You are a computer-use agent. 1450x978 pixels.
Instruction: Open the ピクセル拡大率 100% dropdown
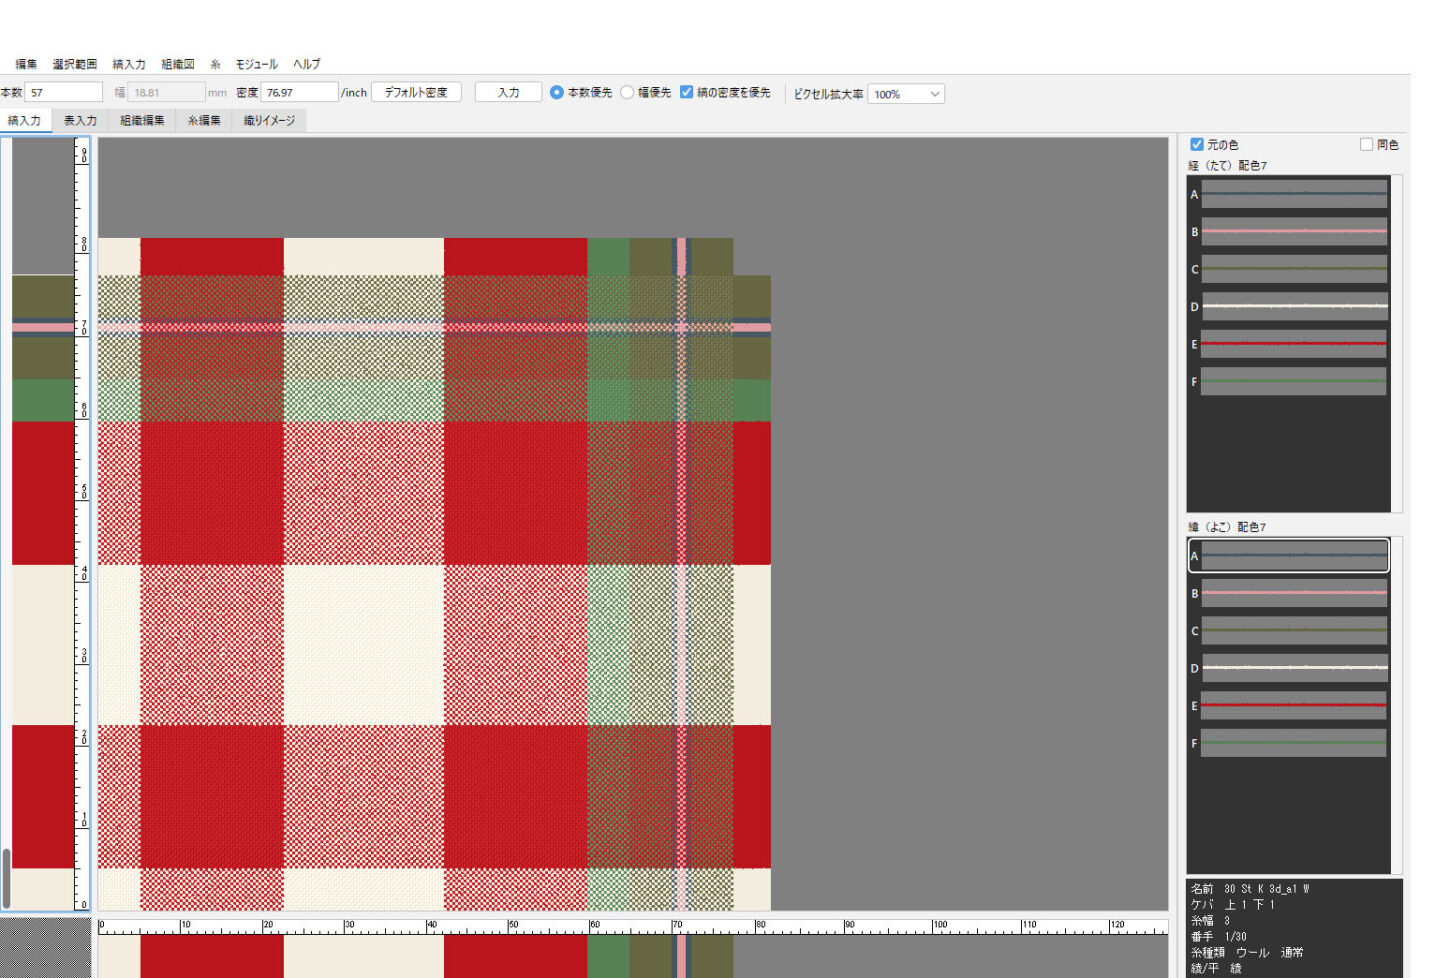click(905, 94)
